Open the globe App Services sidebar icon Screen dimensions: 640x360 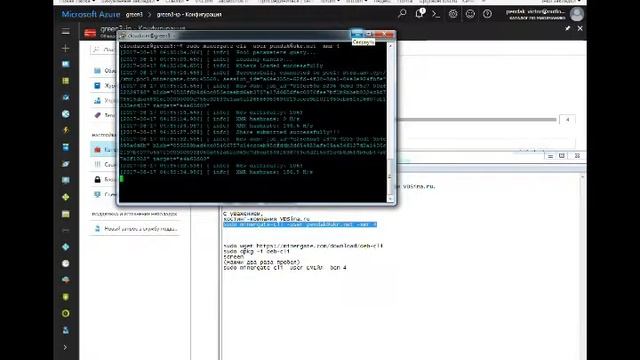[65, 114]
